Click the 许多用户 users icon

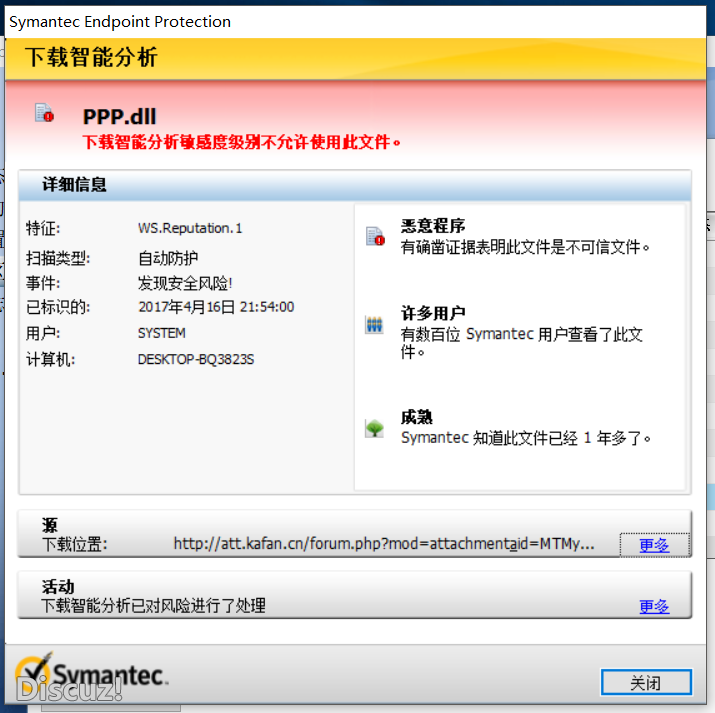[x=375, y=325]
